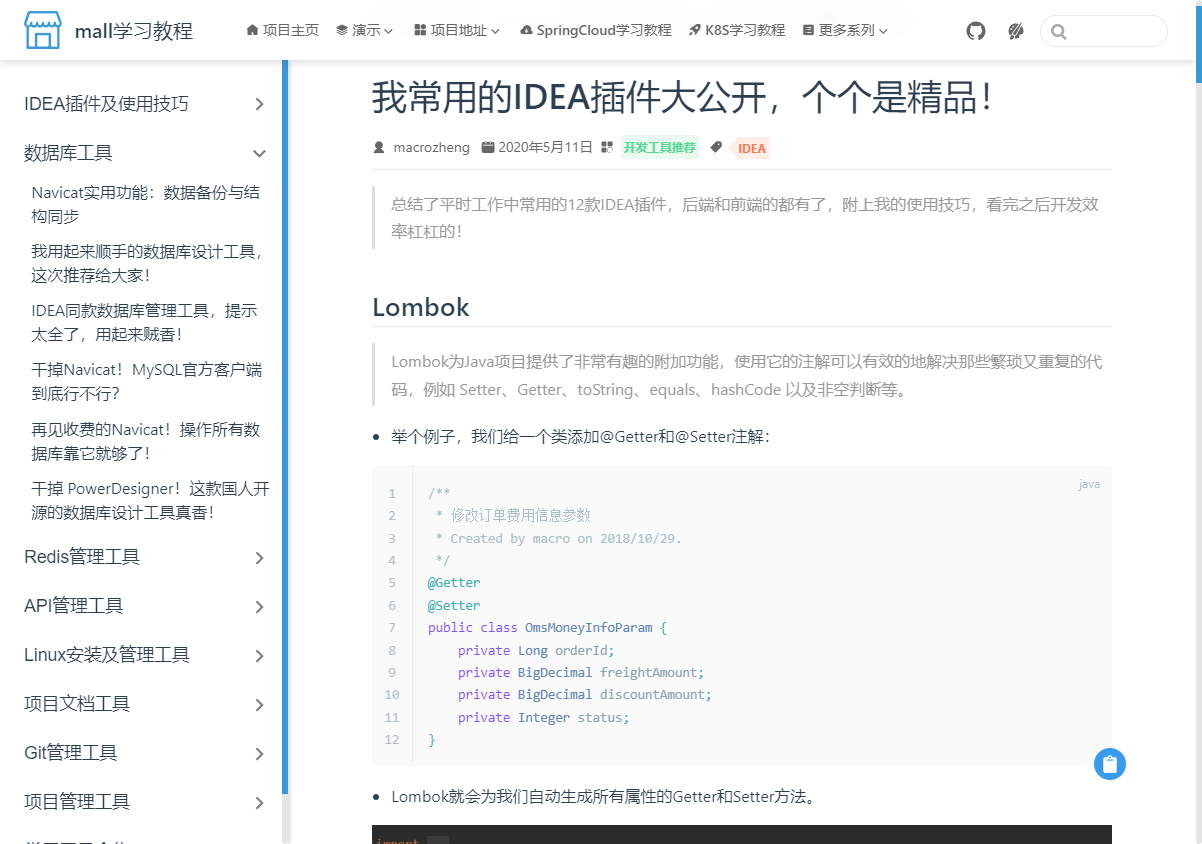Click the search magnifier icon
1202x844 pixels.
1059,32
